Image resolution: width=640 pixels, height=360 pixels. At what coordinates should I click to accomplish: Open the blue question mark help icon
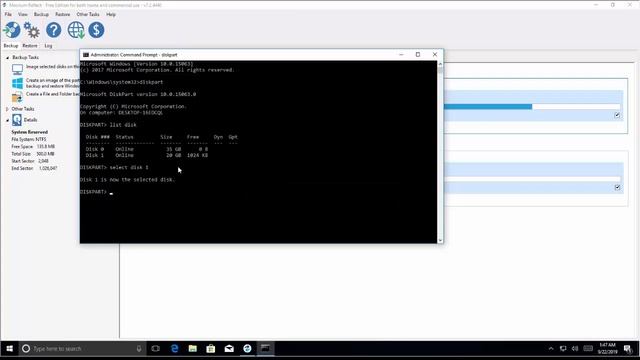(x=53, y=30)
